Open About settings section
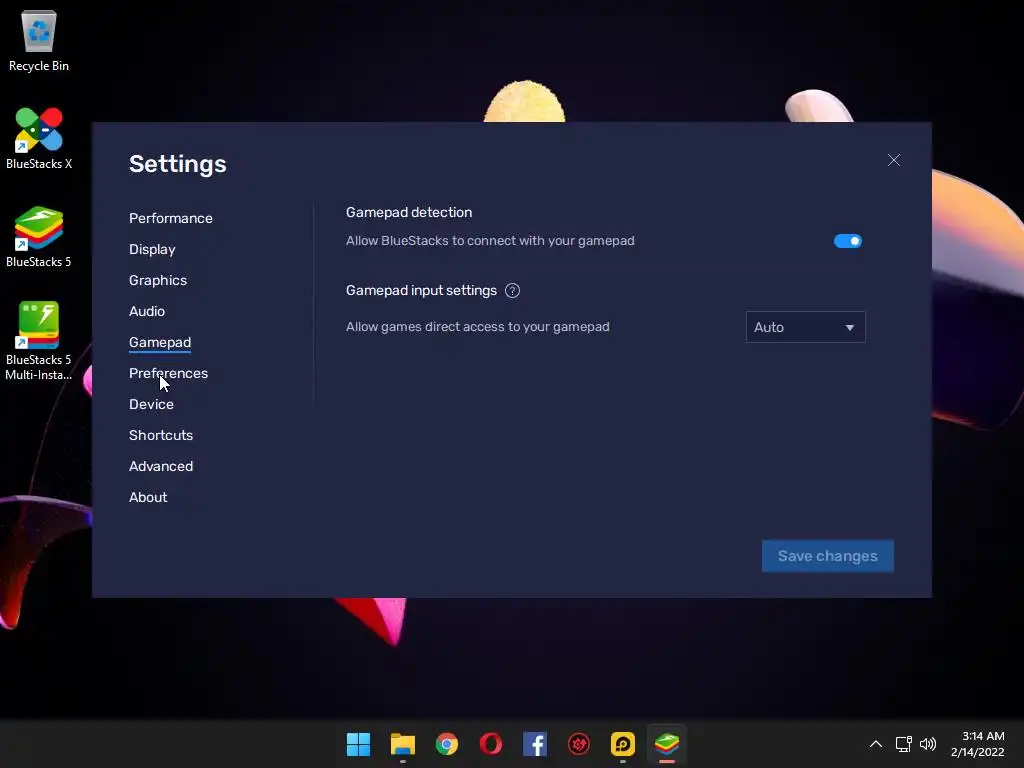 148,498
